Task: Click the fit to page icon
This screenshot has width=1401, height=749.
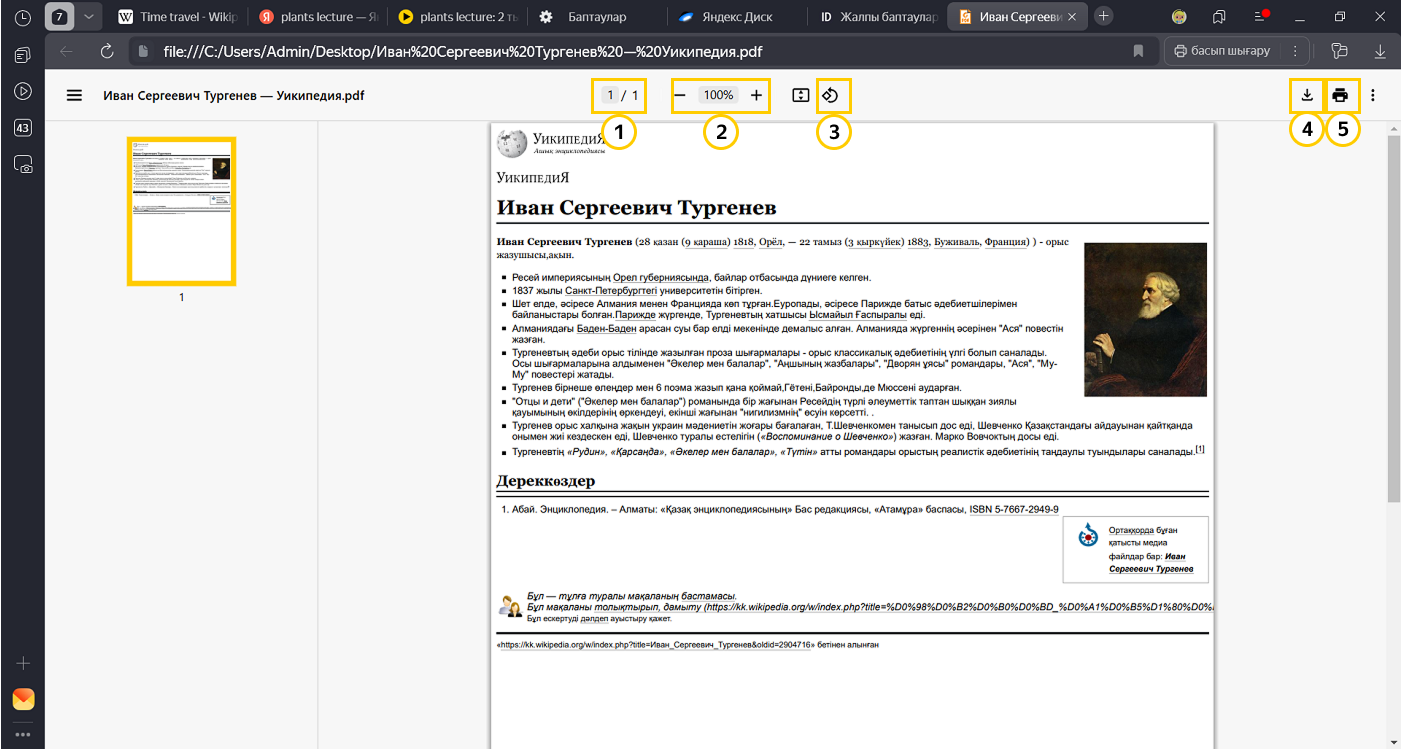Action: [x=800, y=96]
